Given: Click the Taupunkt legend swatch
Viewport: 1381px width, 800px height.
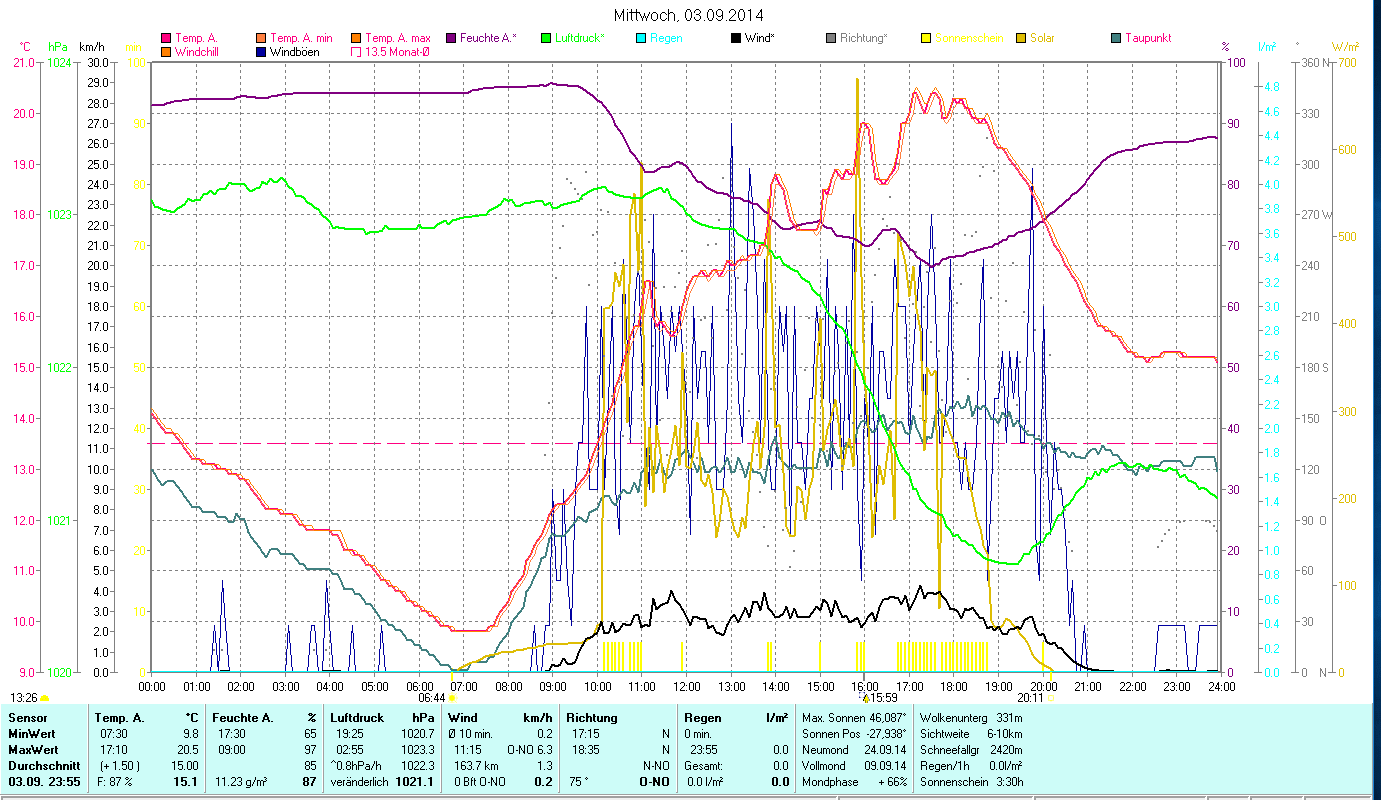Looking at the screenshot, I should coord(1116,38).
